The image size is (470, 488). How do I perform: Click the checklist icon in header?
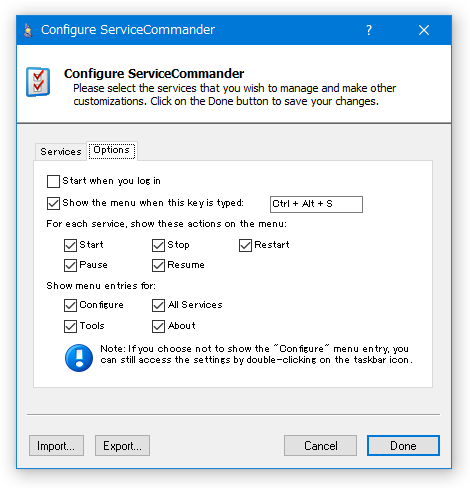point(38,82)
